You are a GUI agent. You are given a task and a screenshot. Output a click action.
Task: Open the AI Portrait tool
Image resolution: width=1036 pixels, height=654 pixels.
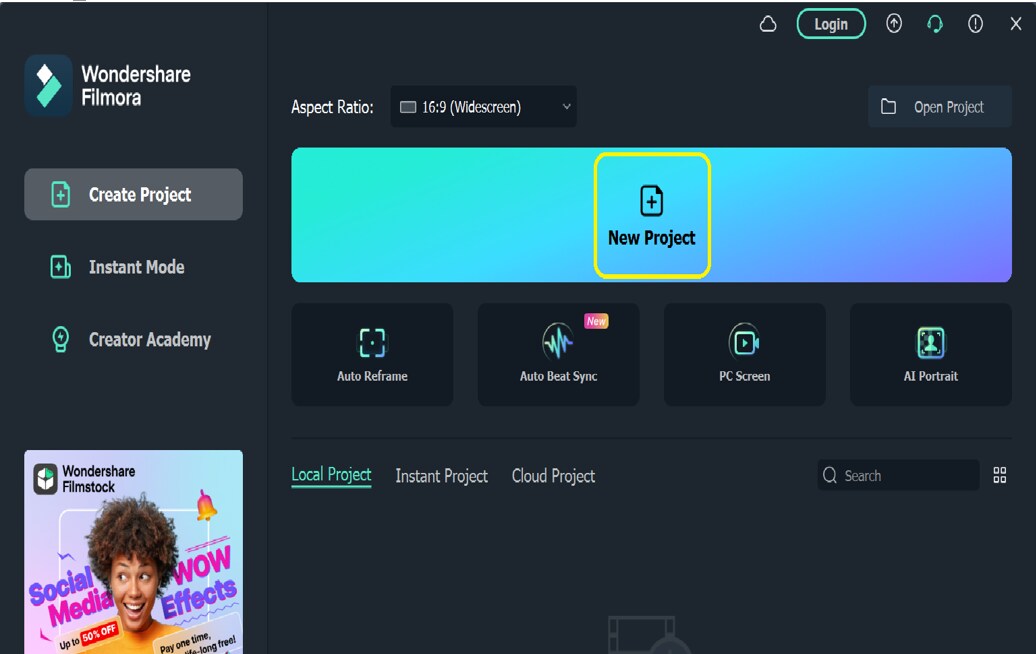[930, 355]
